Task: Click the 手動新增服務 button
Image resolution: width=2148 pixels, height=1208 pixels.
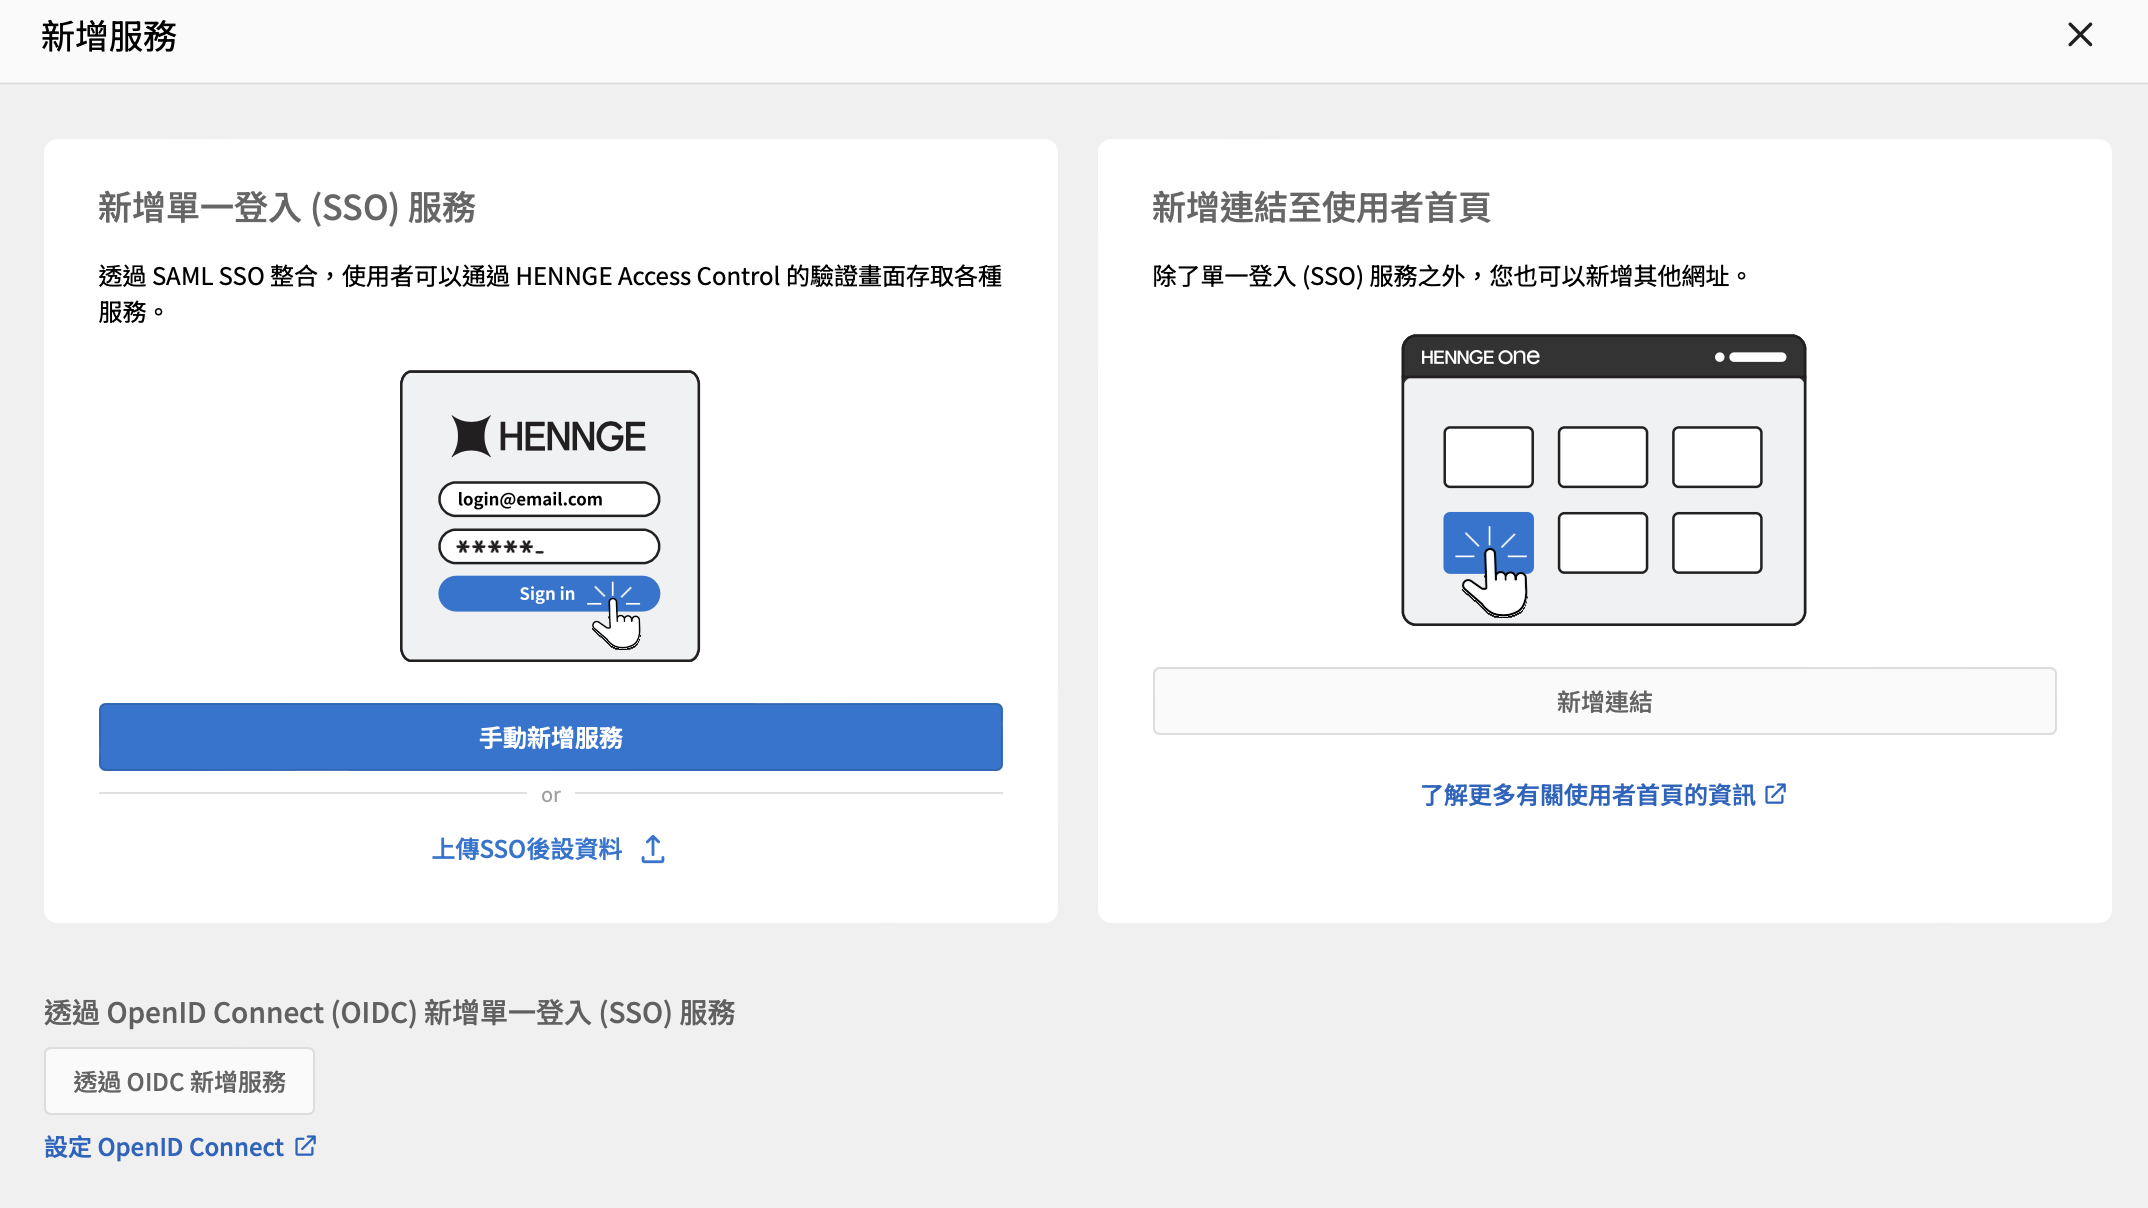Action: click(551, 737)
